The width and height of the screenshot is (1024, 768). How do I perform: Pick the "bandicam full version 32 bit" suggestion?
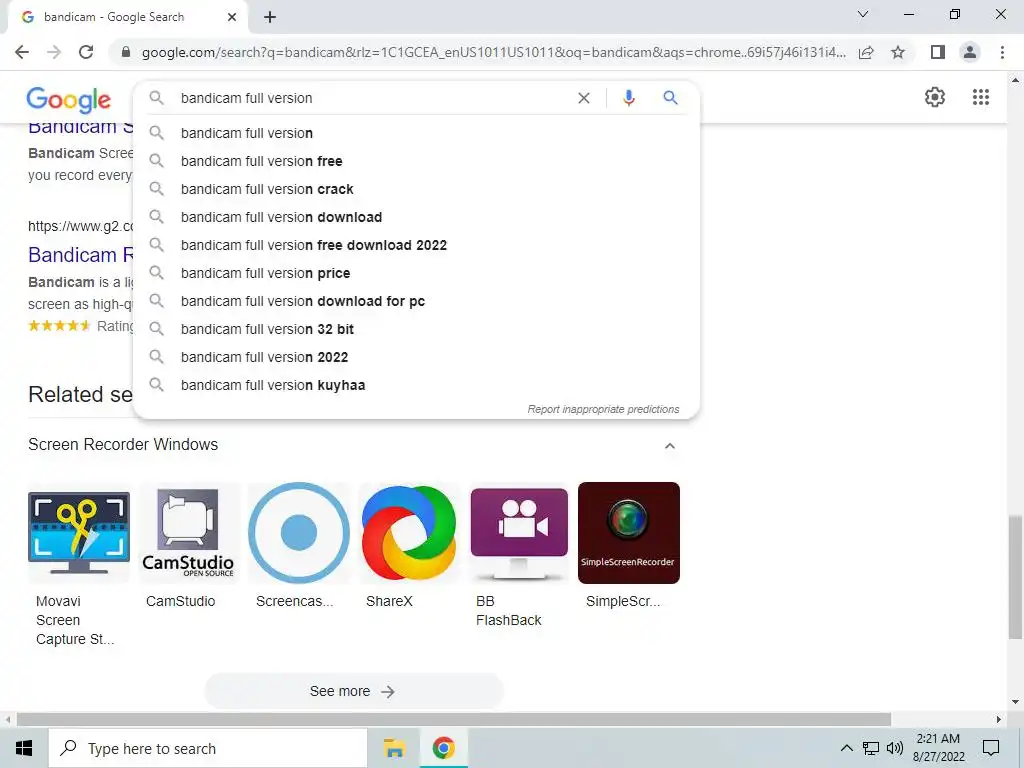pyautogui.click(x=417, y=330)
